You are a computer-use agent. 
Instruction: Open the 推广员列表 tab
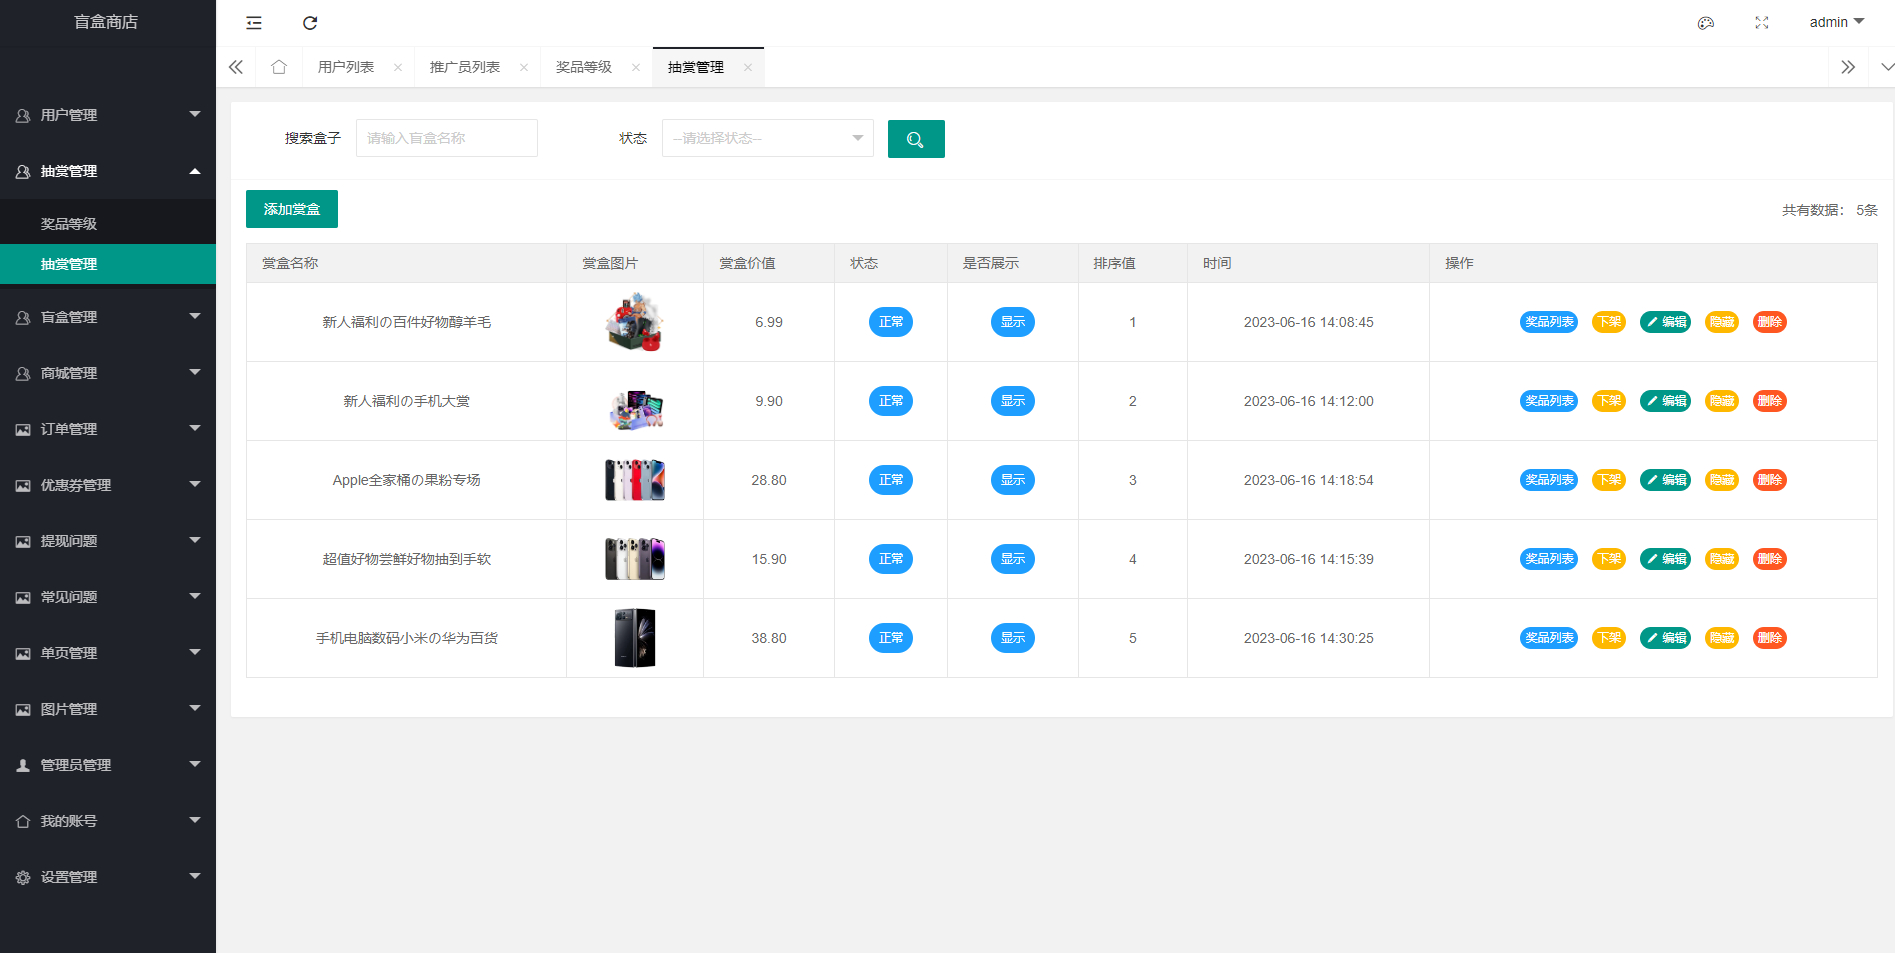466,67
